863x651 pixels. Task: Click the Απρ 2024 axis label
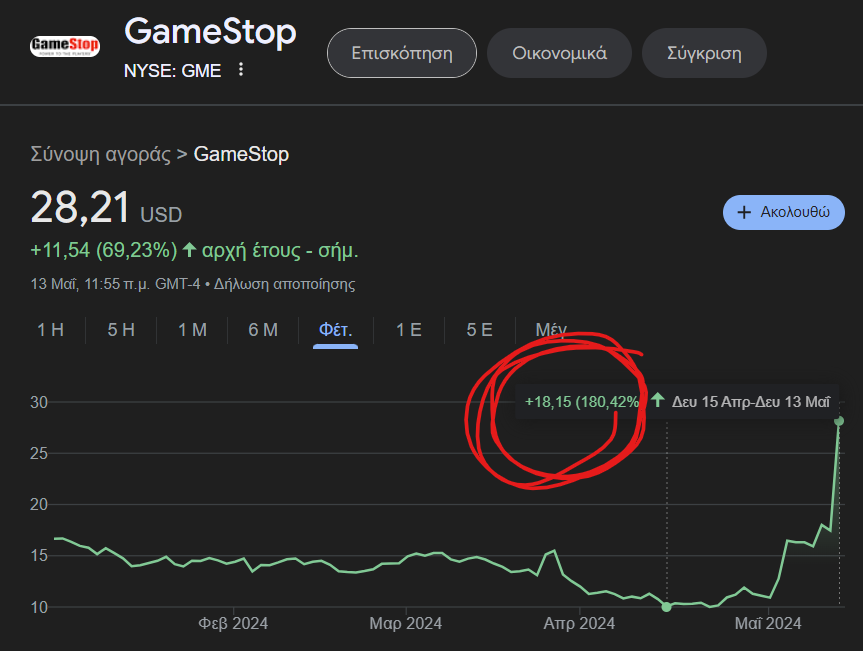(x=579, y=623)
